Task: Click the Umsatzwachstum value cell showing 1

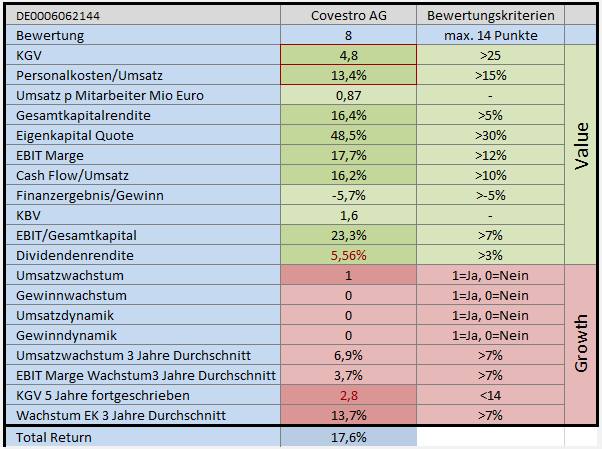Action: pyautogui.click(x=348, y=275)
